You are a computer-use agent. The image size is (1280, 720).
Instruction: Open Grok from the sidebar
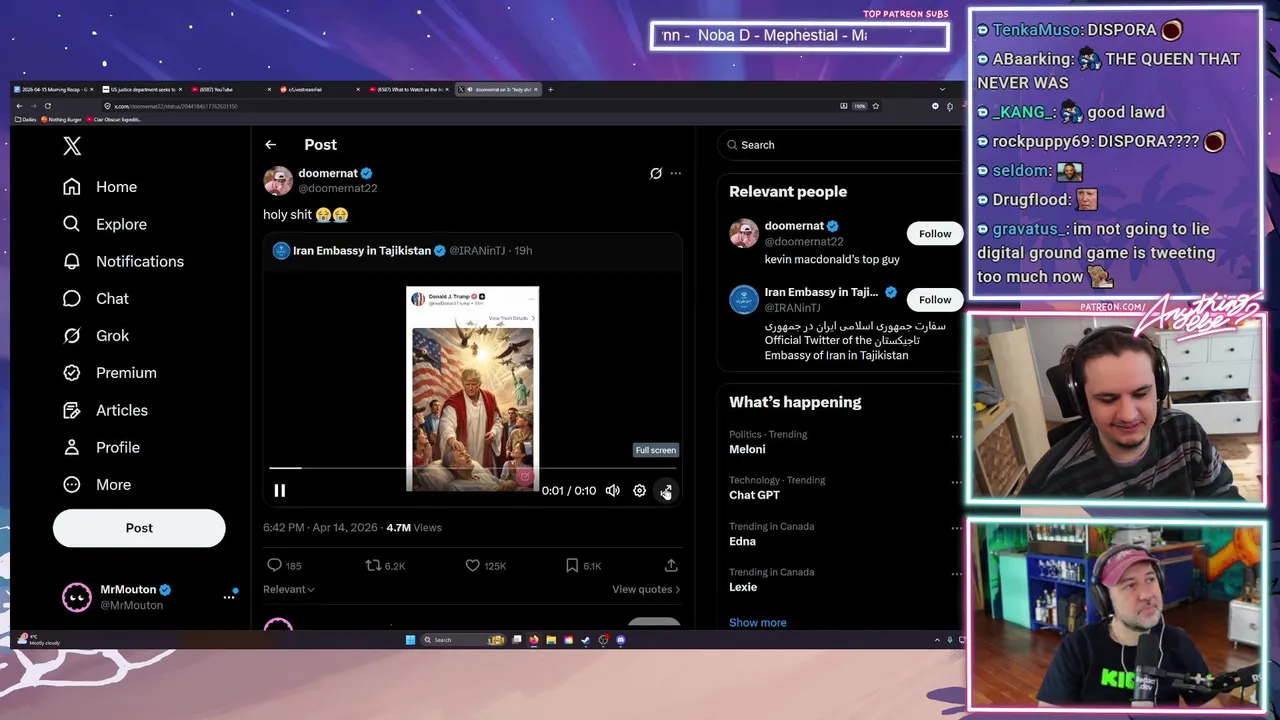96,335
